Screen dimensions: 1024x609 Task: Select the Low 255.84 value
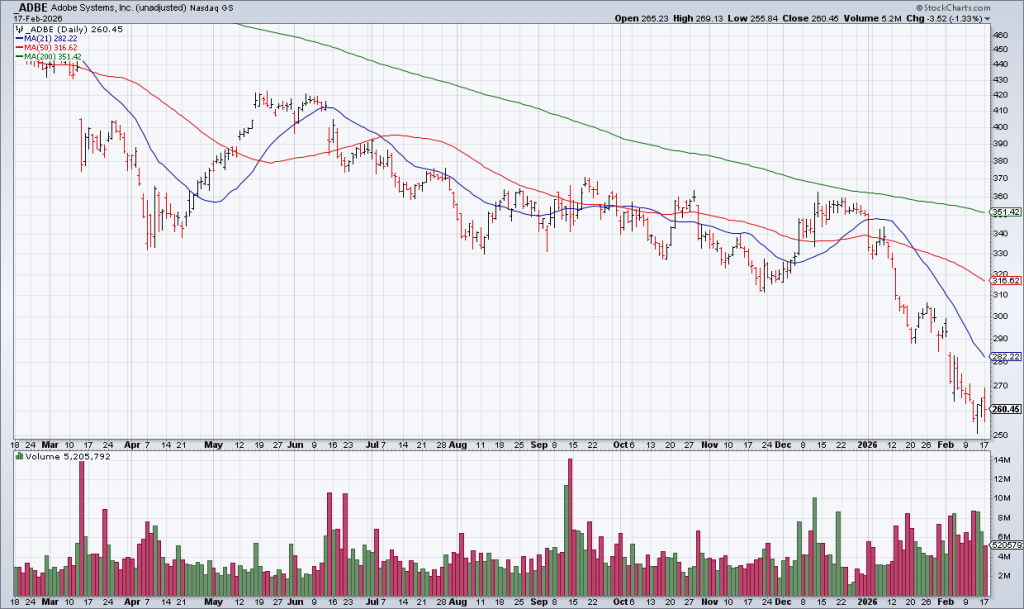click(752, 18)
